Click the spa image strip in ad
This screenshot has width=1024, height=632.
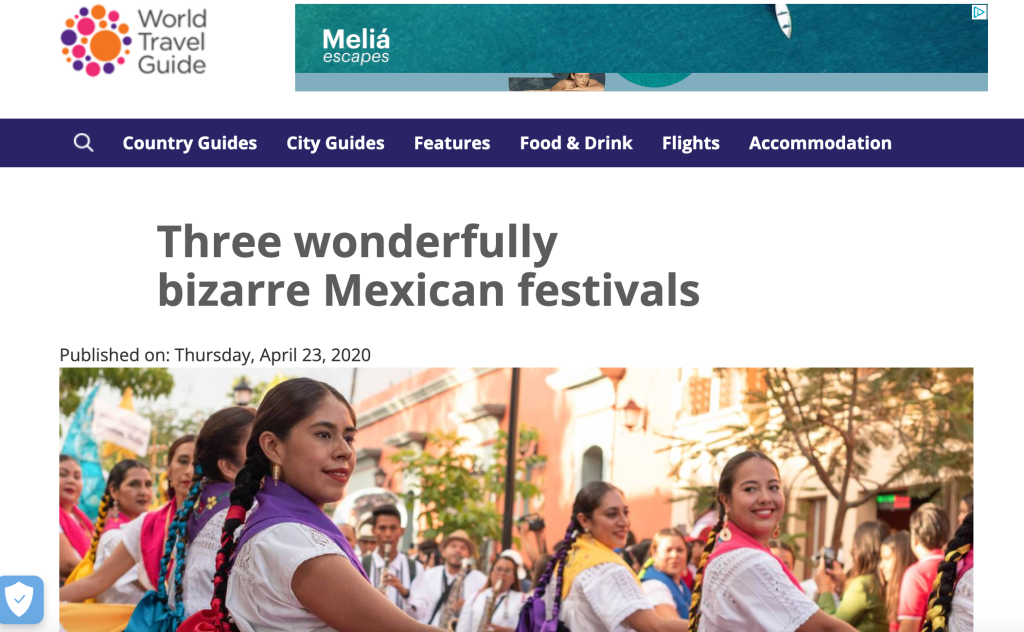pyautogui.click(x=556, y=82)
